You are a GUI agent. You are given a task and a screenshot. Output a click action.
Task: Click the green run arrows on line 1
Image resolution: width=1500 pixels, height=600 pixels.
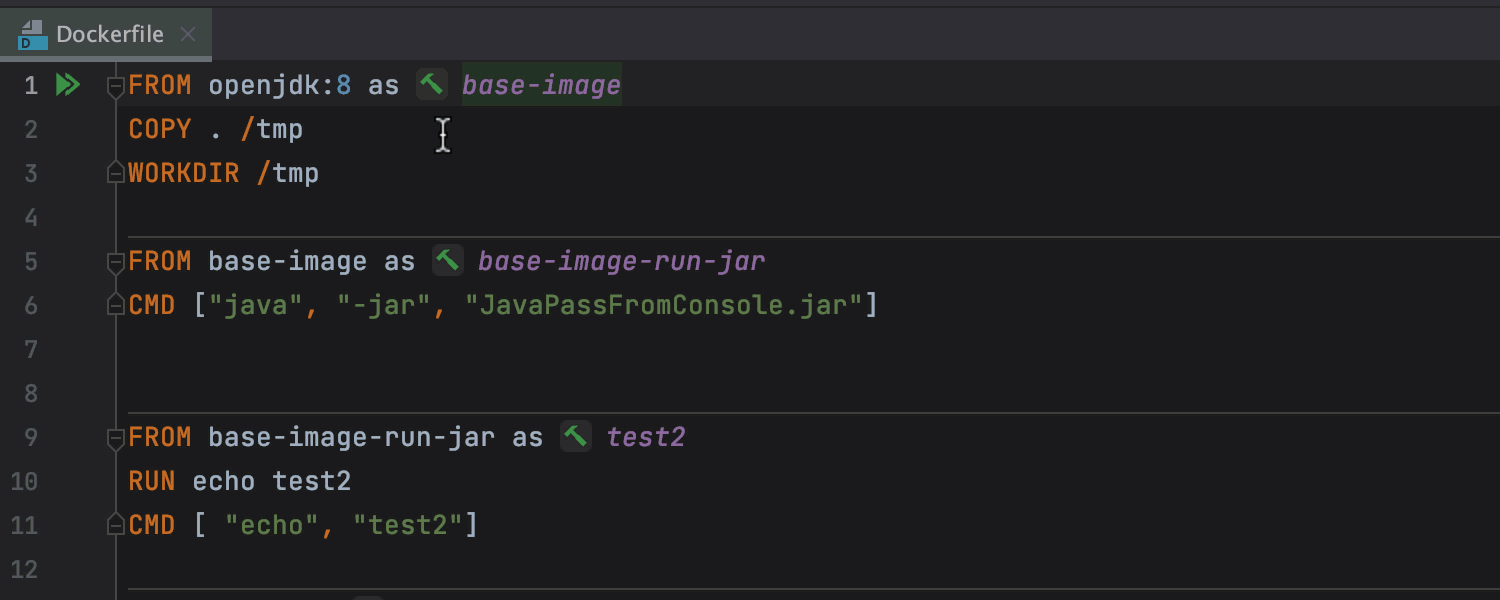click(x=67, y=85)
